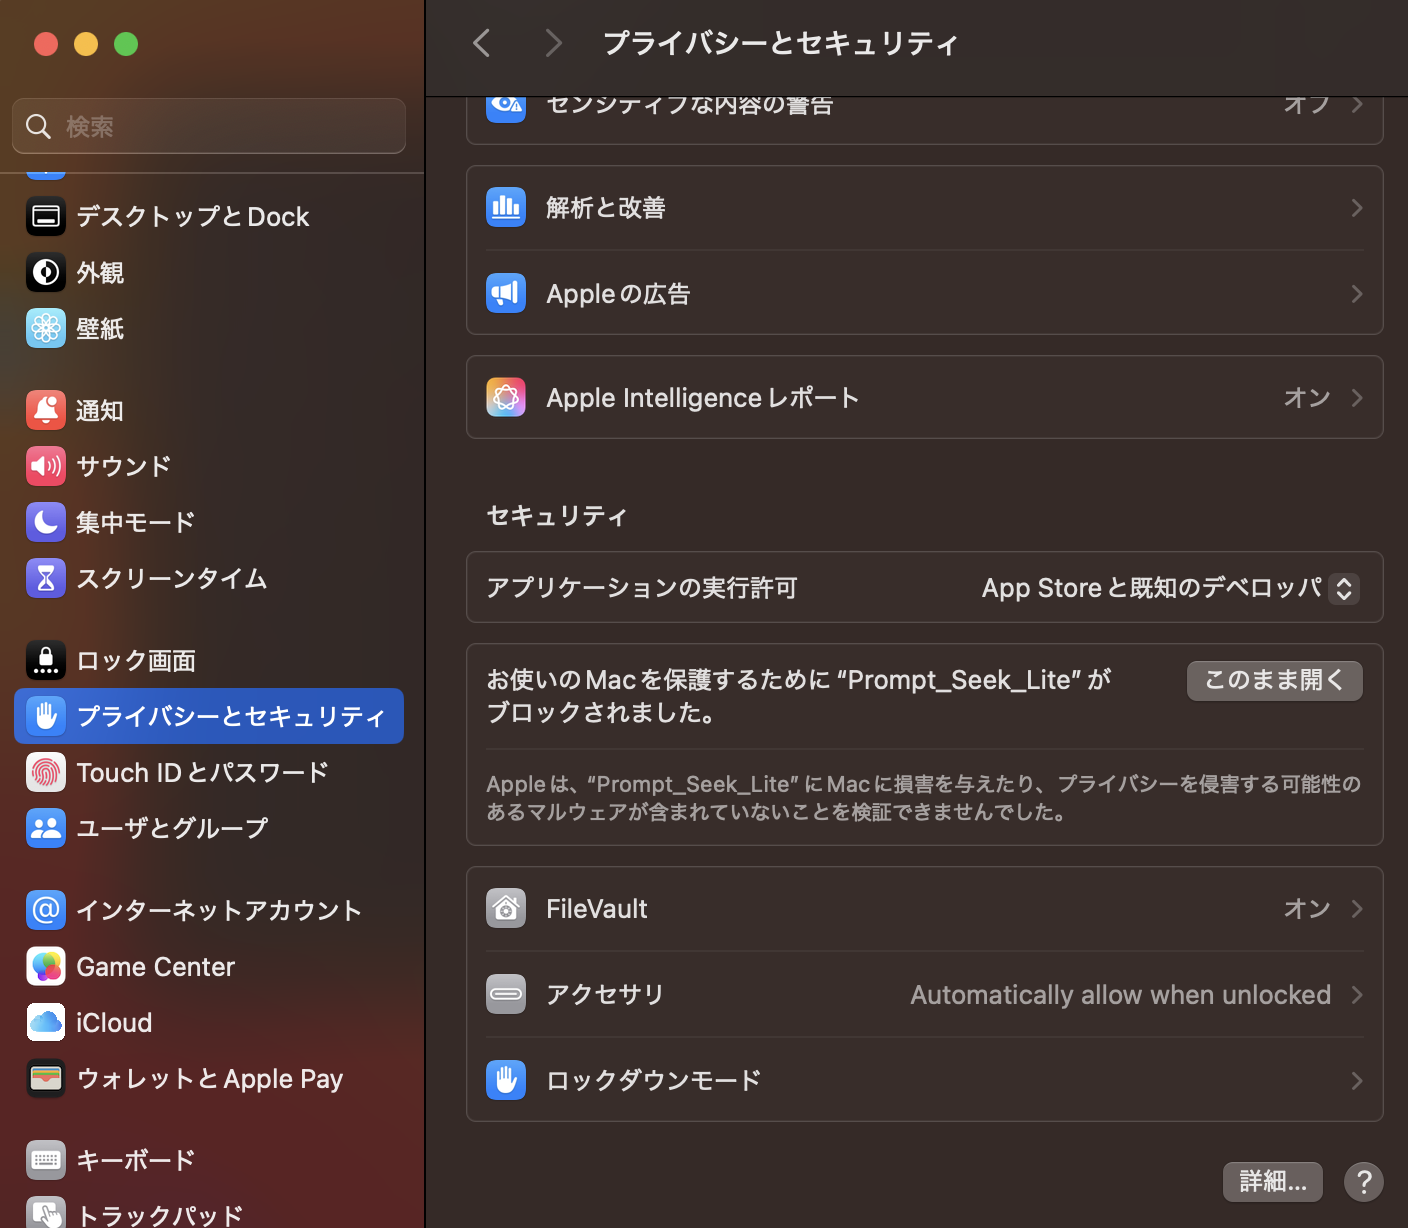This screenshot has width=1408, height=1228.
Task: Click the Touch IDとパスワード fingerprint icon
Action: tap(46, 772)
